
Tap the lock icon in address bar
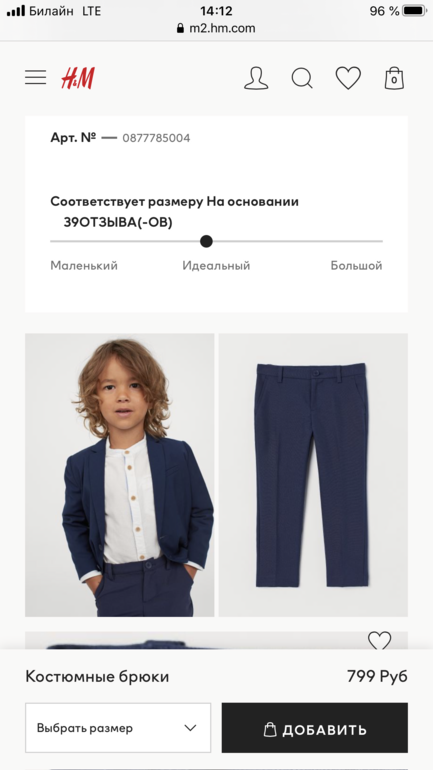181,28
